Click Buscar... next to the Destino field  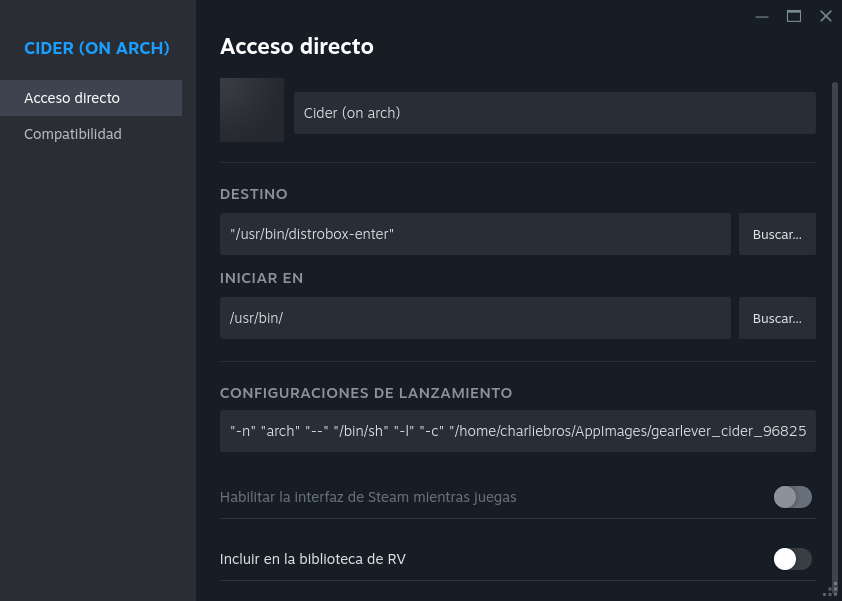pyautogui.click(x=777, y=234)
